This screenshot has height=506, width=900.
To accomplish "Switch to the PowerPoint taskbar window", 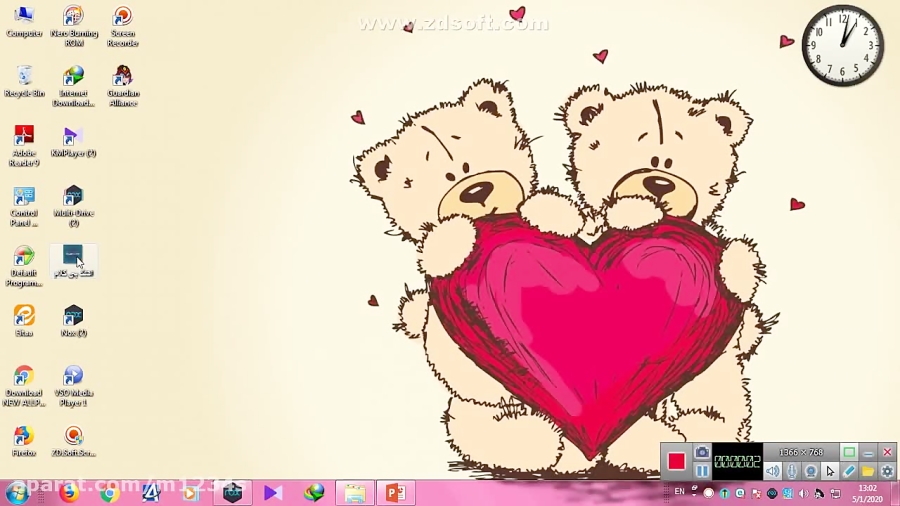I will pos(395,493).
